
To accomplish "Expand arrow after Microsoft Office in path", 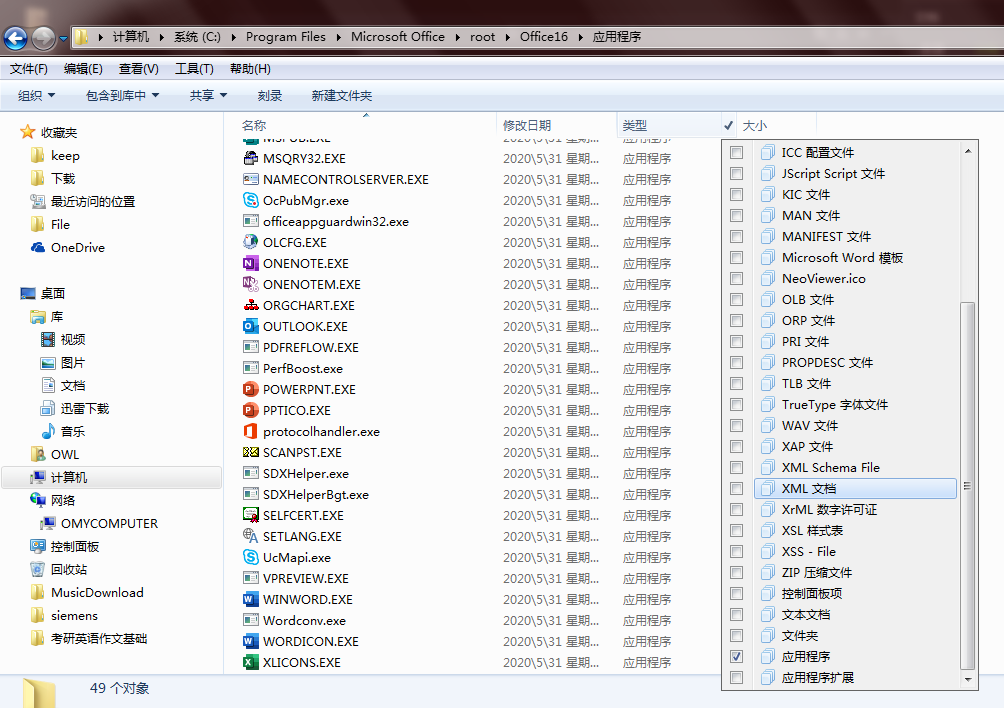I will (x=457, y=37).
